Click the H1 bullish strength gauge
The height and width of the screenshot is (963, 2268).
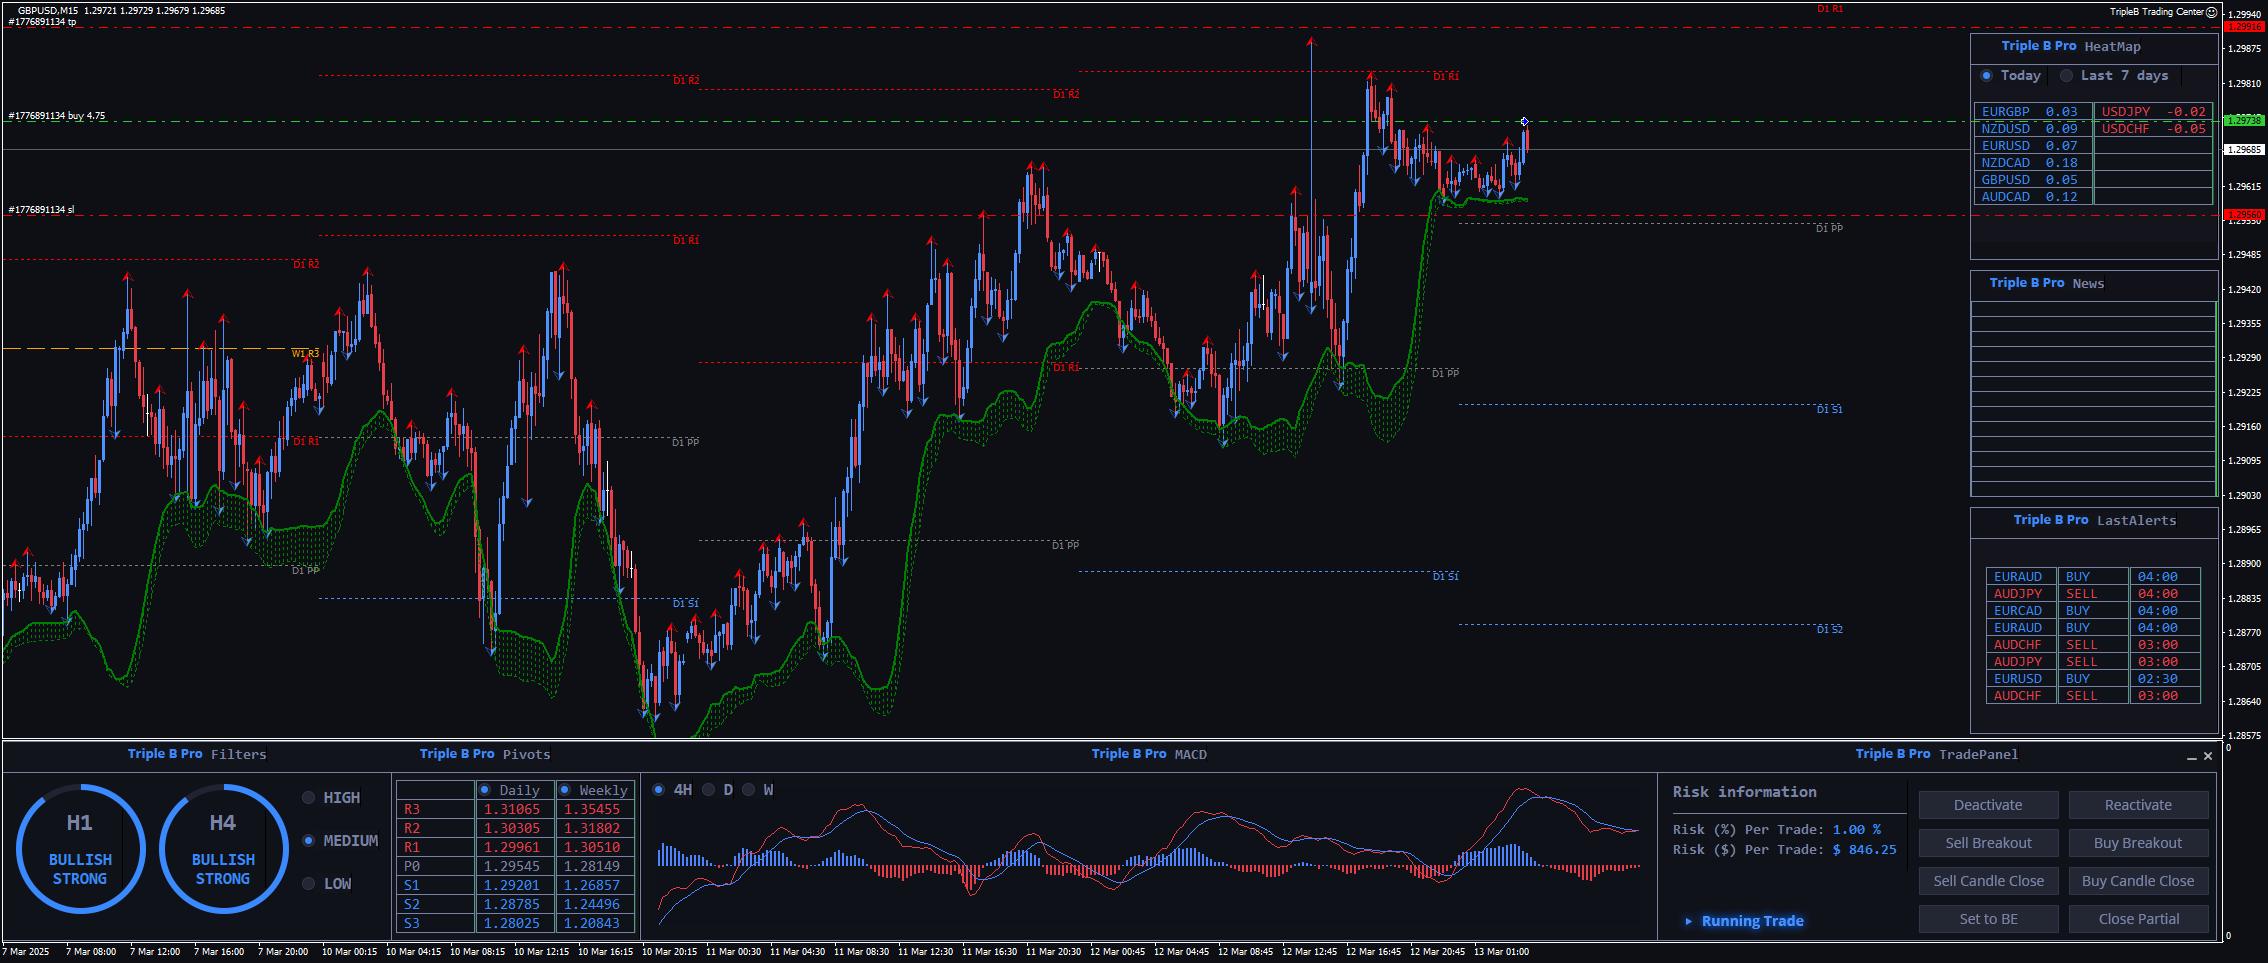point(80,849)
